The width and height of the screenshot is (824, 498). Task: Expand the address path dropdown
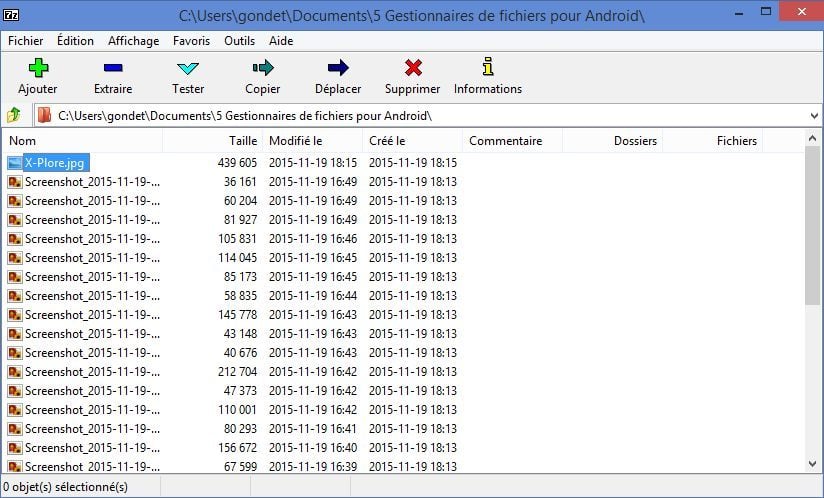click(813, 116)
